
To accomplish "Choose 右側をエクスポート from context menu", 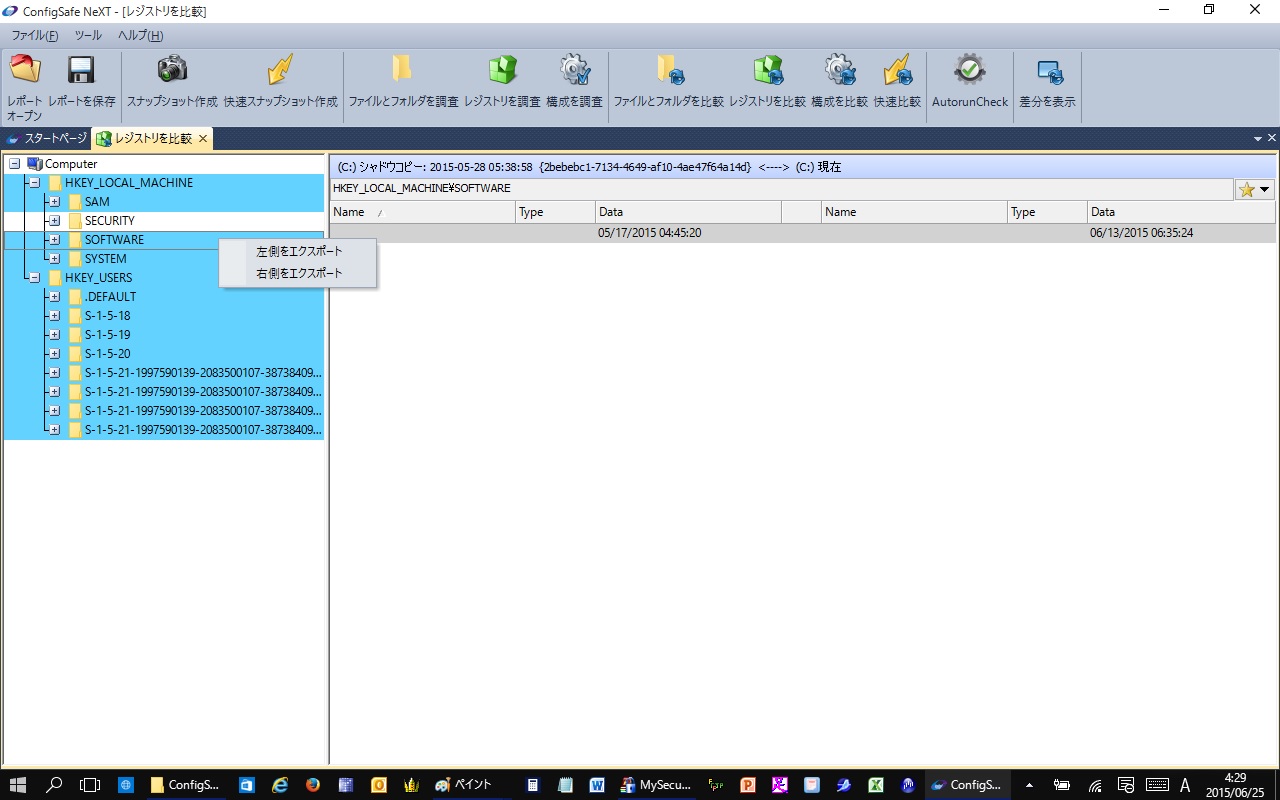I will pyautogui.click(x=299, y=273).
